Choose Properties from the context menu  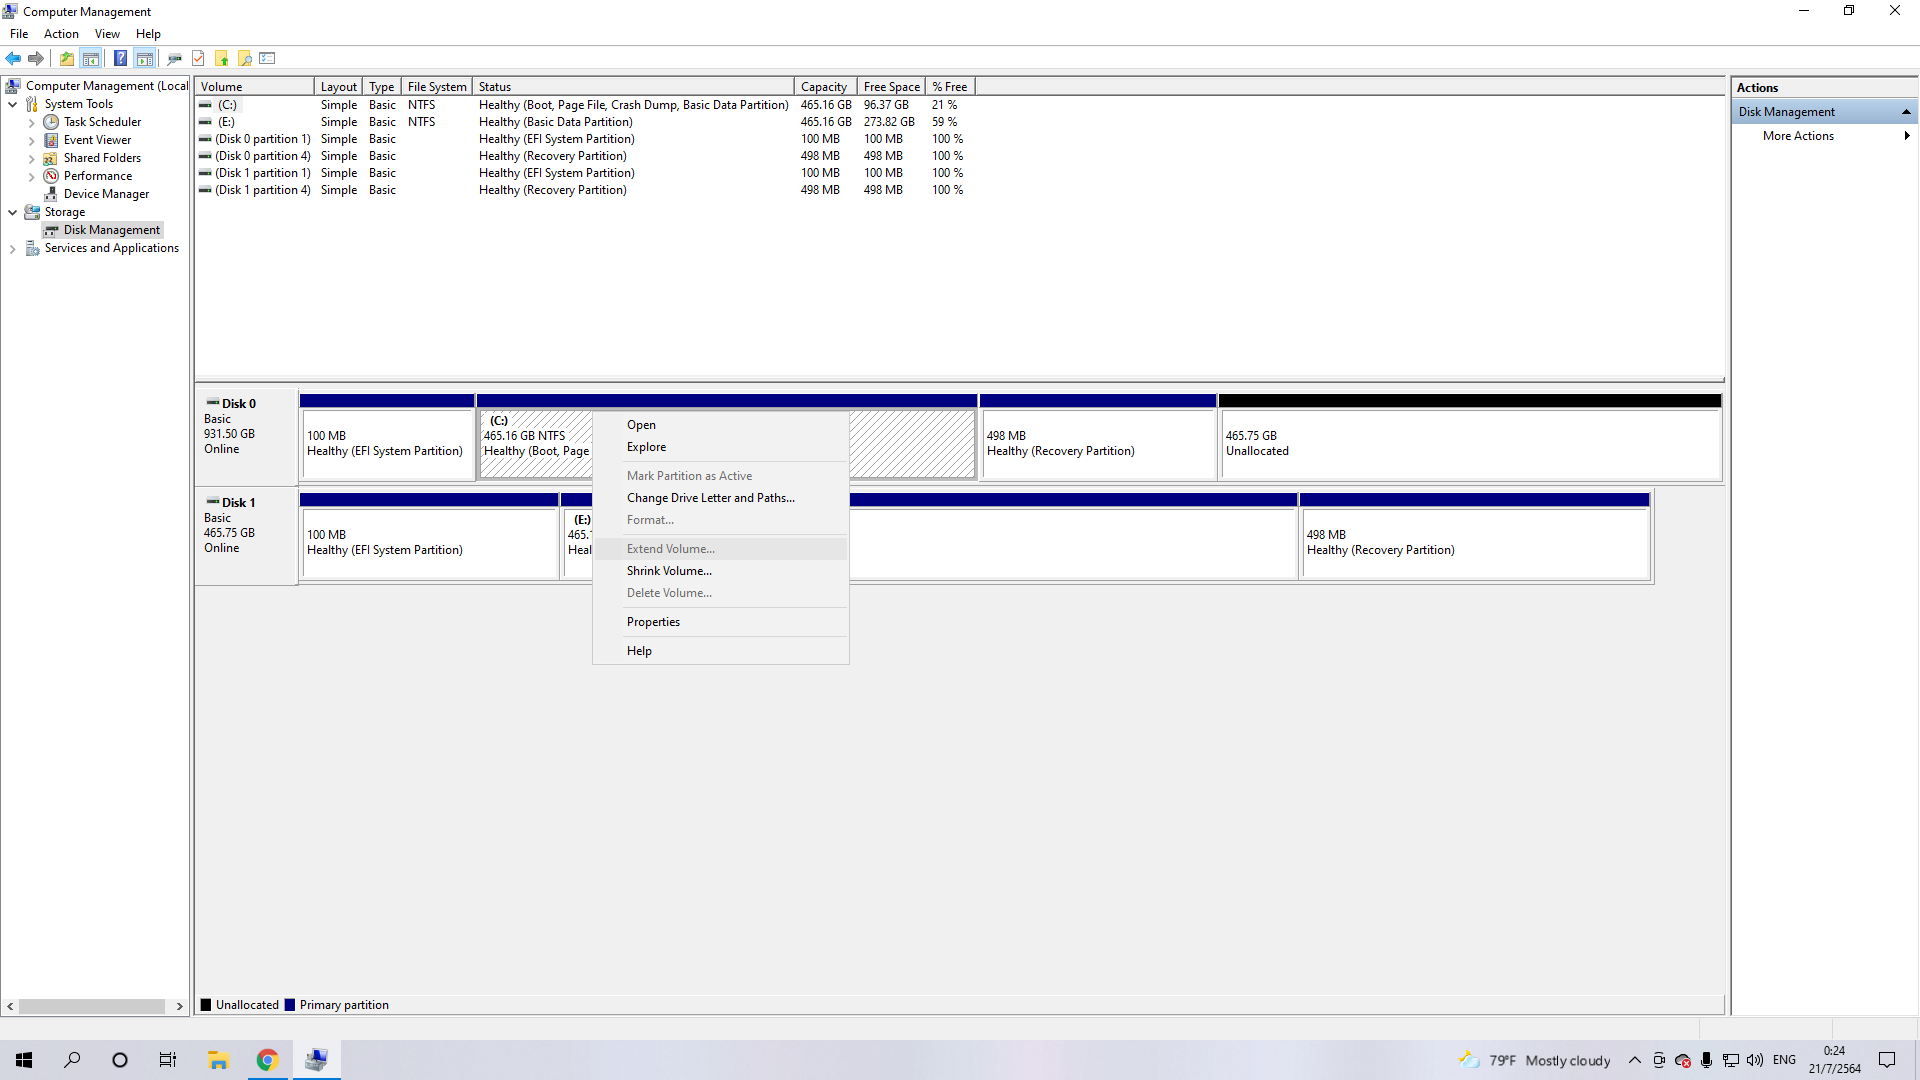(x=720, y=622)
